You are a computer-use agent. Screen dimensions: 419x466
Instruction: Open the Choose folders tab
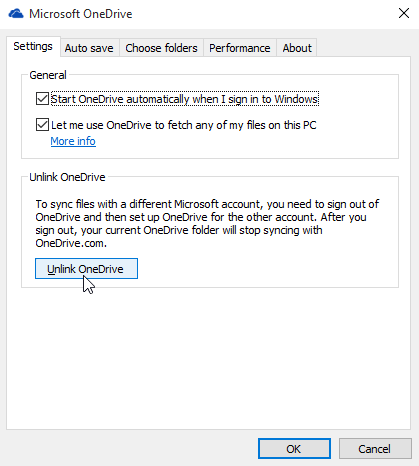click(161, 48)
